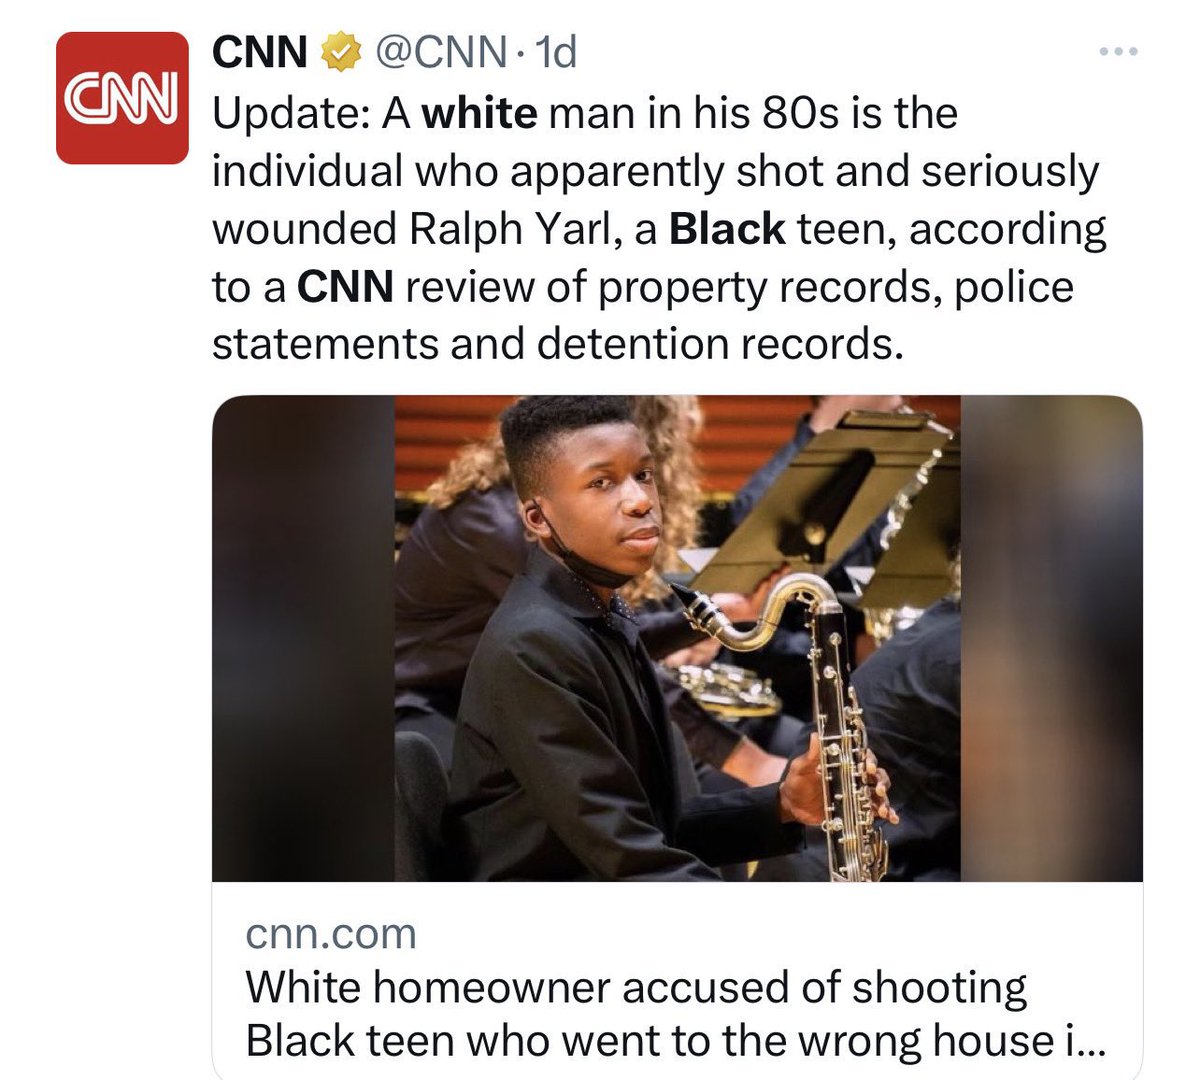1200x1080 pixels.
Task: Open "White homeowner accused of shooting" headline
Action: tap(636, 987)
